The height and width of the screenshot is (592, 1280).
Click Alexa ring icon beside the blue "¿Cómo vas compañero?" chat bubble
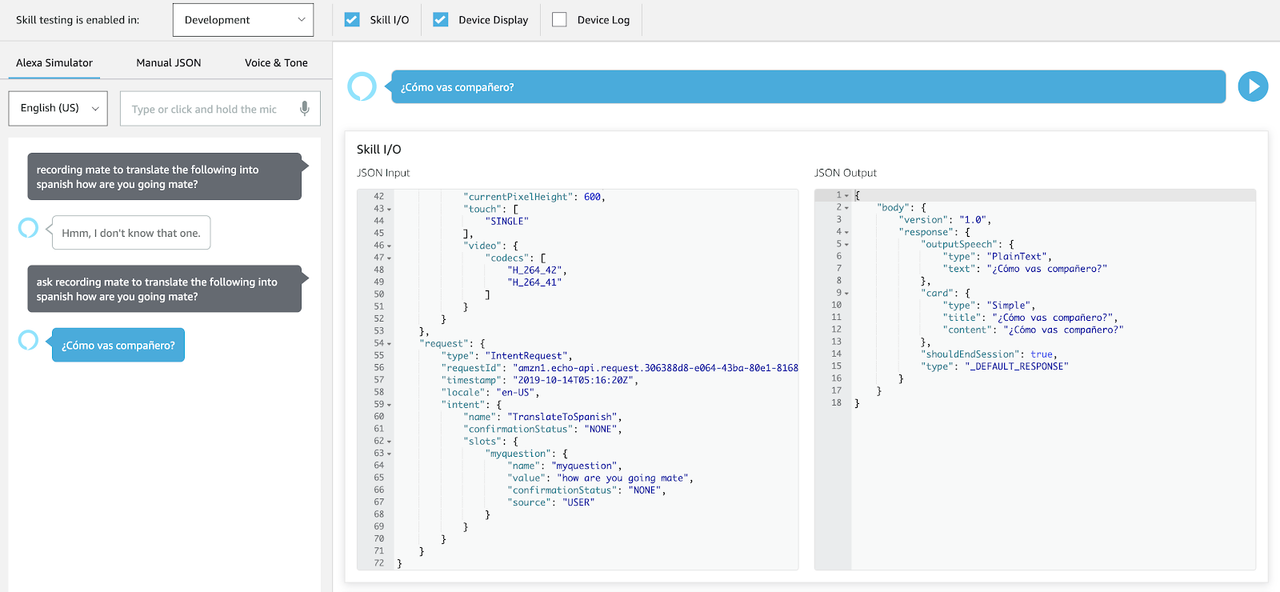tap(28, 341)
